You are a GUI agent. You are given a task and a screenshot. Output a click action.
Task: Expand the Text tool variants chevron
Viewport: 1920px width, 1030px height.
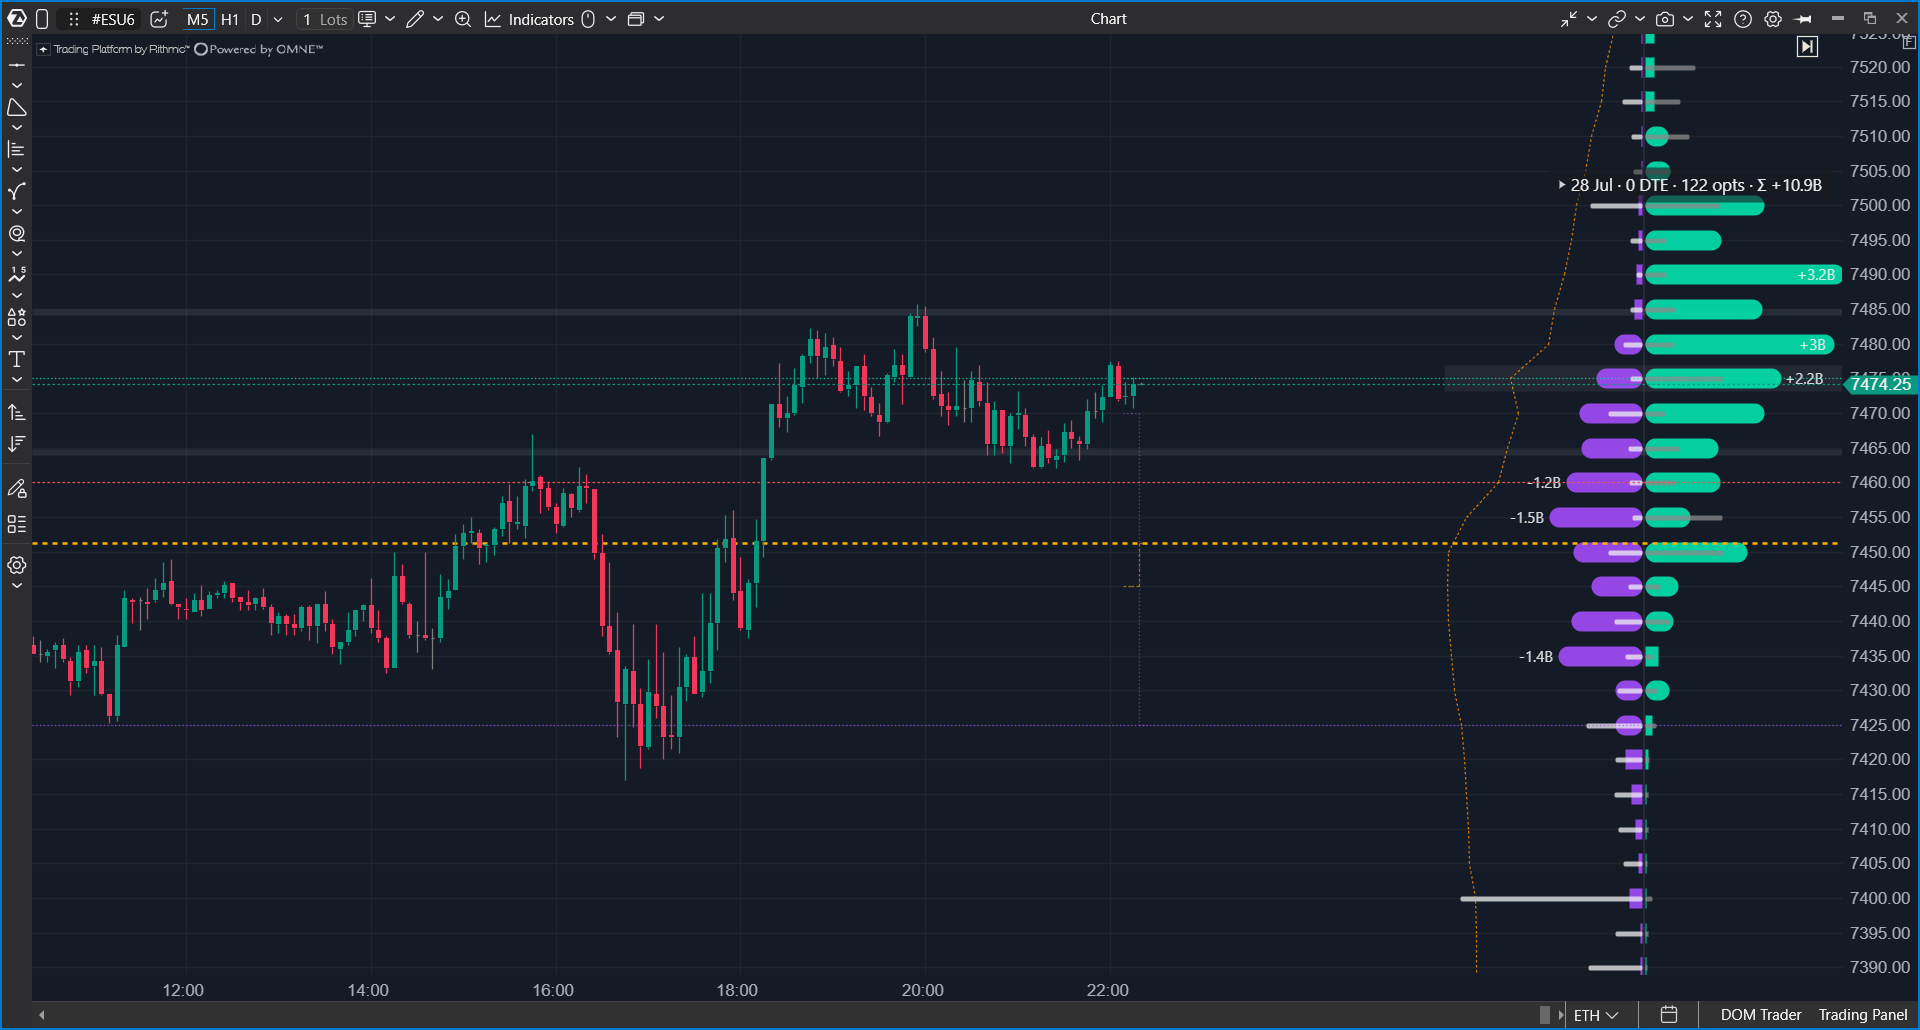coord(17,380)
